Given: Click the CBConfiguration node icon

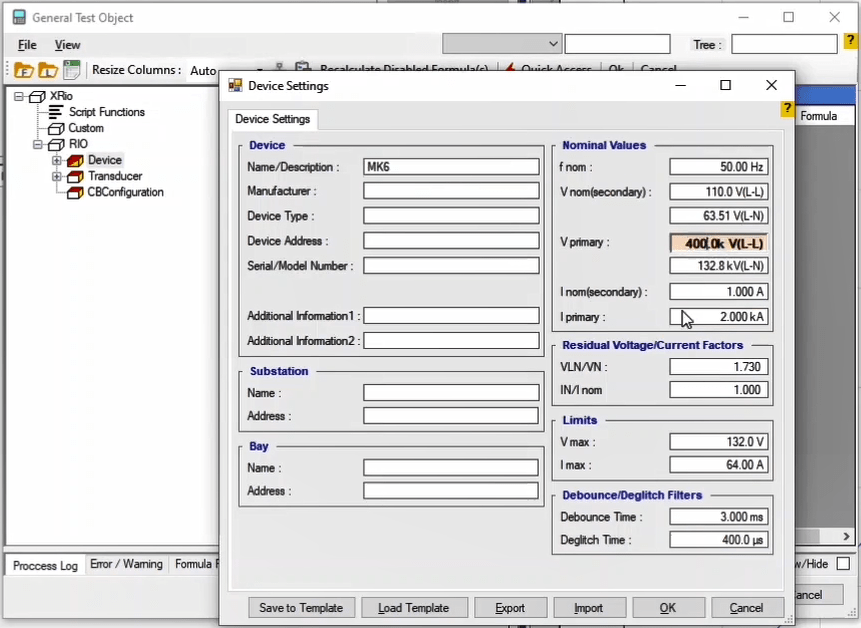Looking at the screenshot, I should click(75, 192).
